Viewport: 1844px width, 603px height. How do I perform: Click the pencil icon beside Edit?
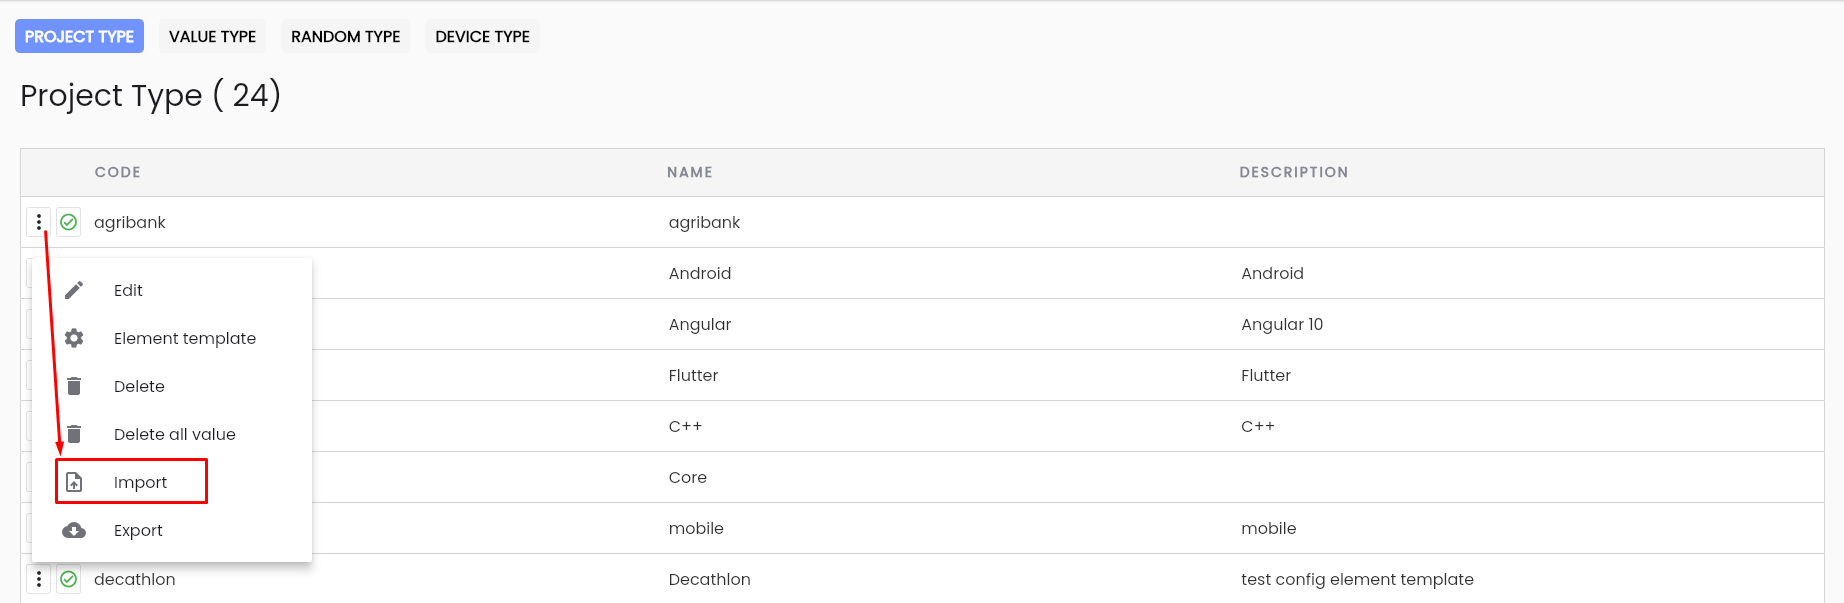pyautogui.click(x=74, y=290)
